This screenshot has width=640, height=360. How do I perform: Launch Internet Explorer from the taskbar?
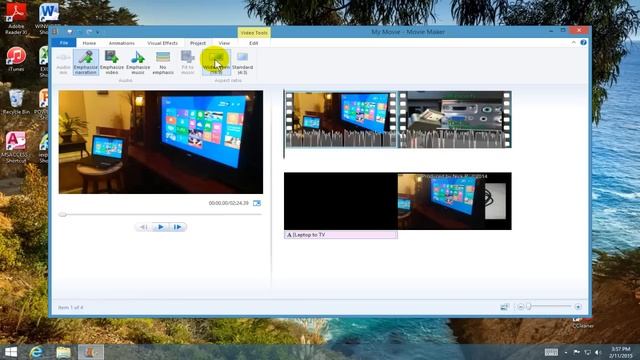(36, 352)
